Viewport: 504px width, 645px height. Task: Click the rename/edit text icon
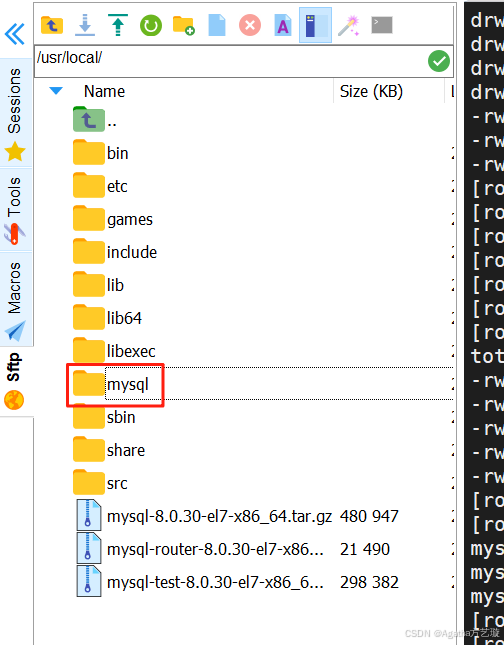click(283, 25)
